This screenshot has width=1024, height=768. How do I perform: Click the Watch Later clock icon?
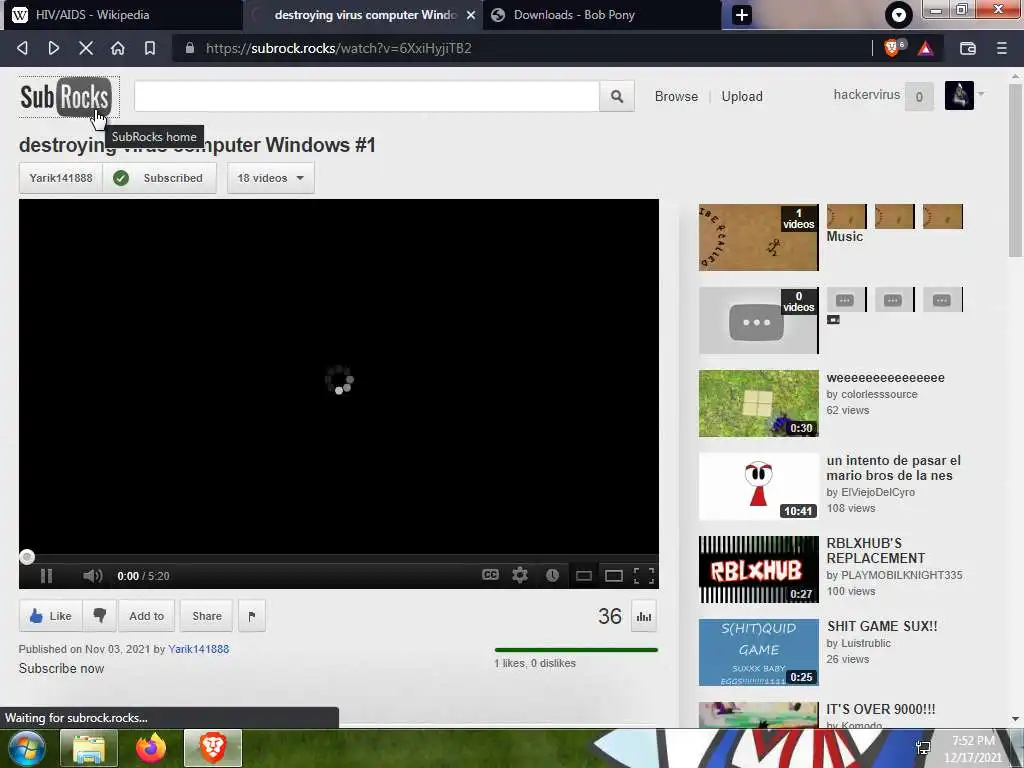tap(552, 575)
